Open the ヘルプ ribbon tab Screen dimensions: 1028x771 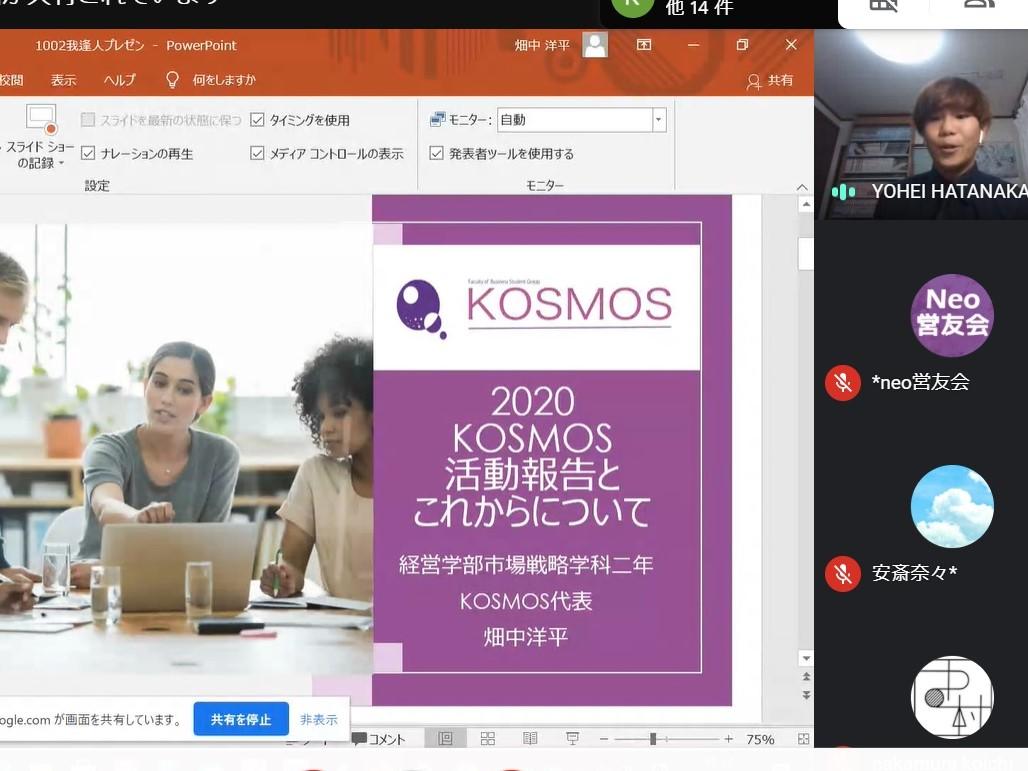[120, 80]
